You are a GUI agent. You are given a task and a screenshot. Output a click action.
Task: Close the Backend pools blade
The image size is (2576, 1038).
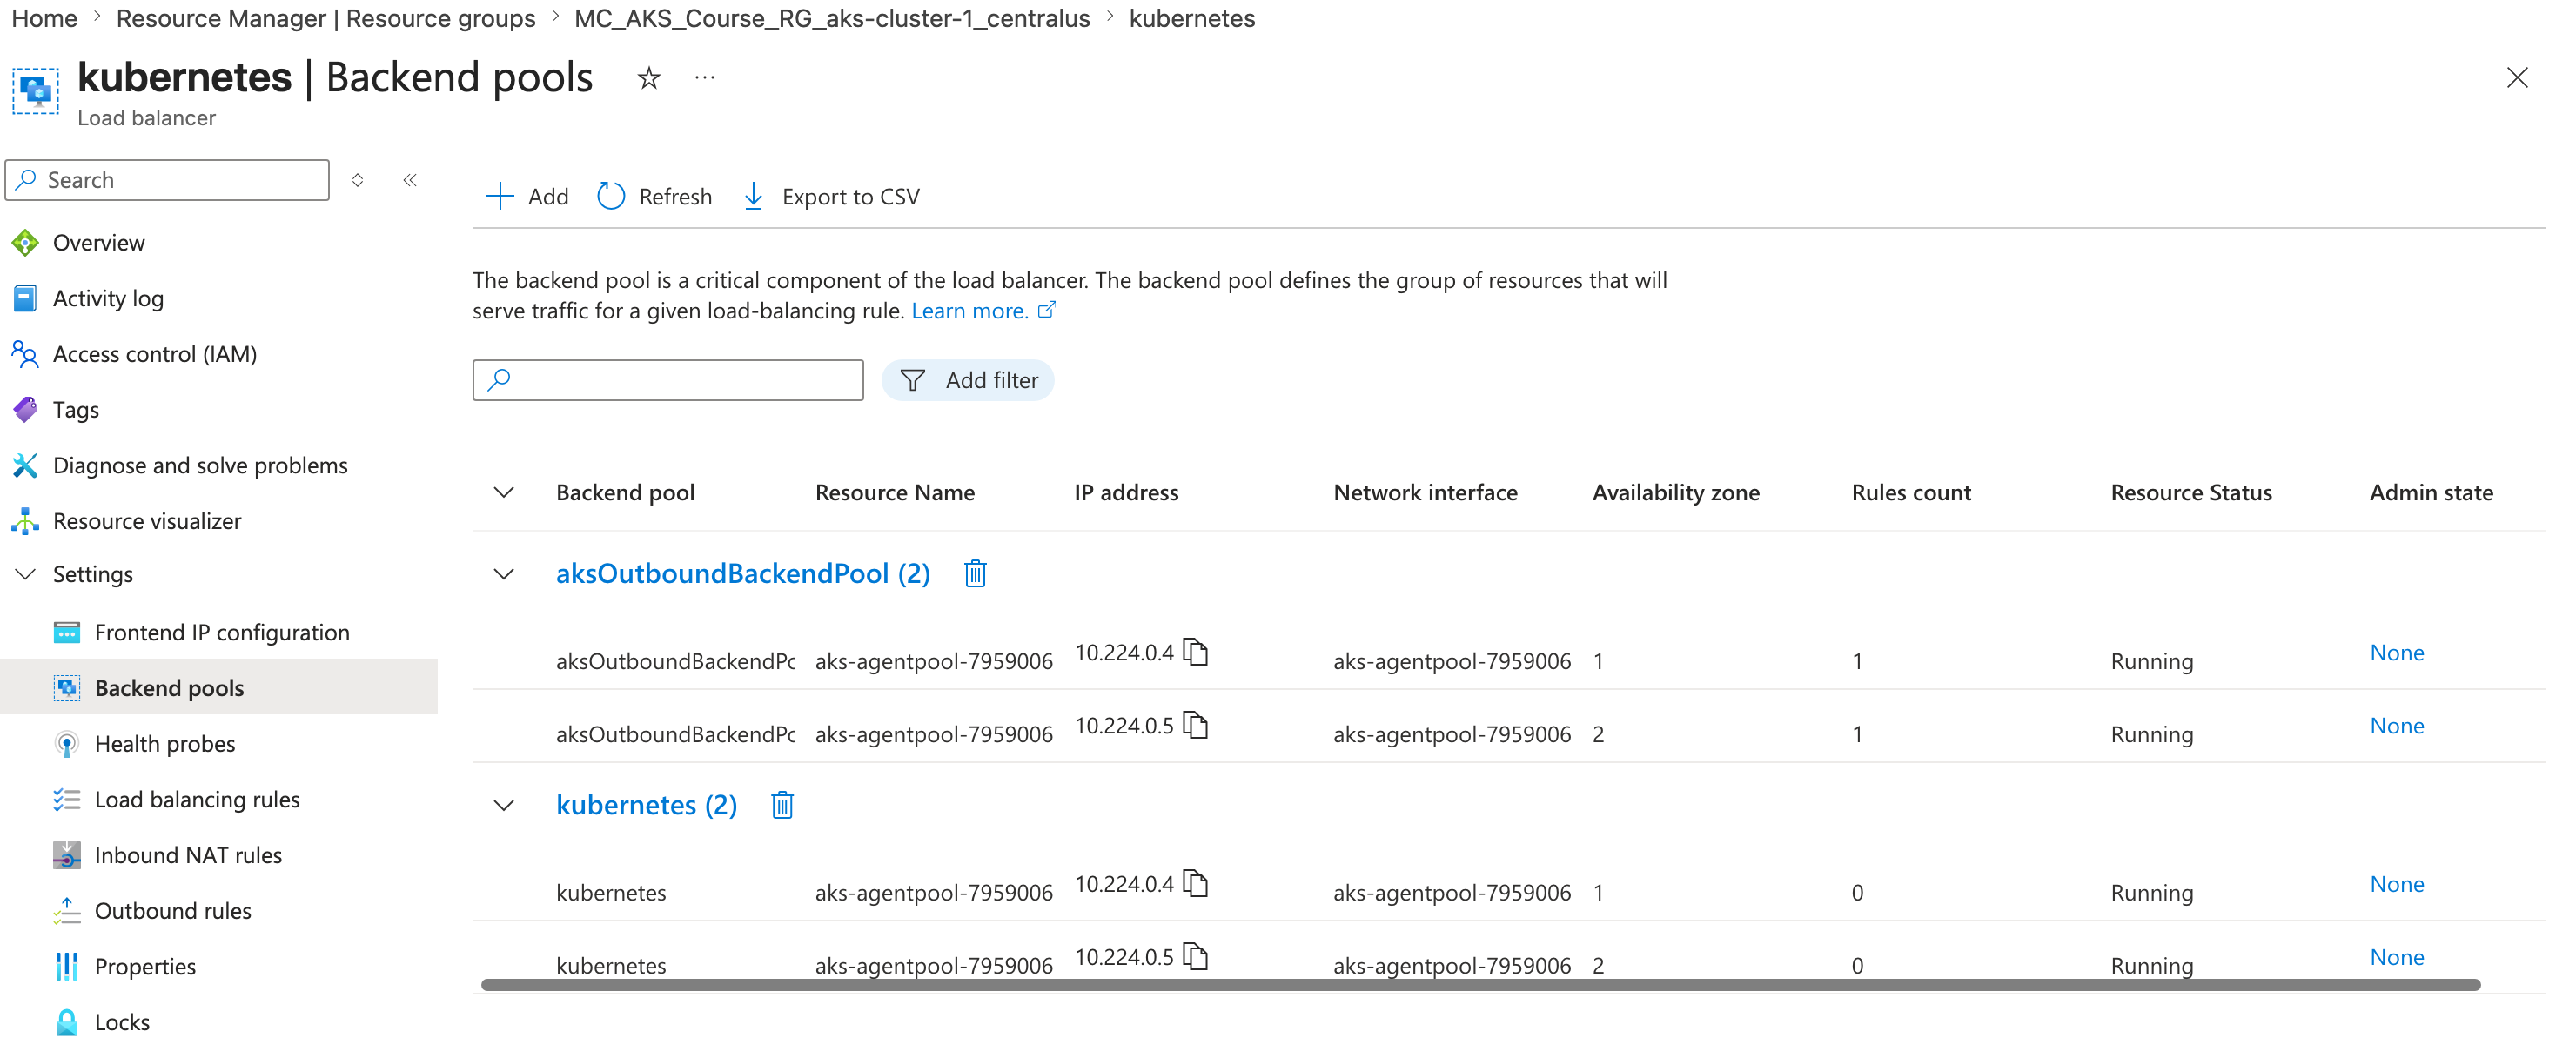point(2517,78)
